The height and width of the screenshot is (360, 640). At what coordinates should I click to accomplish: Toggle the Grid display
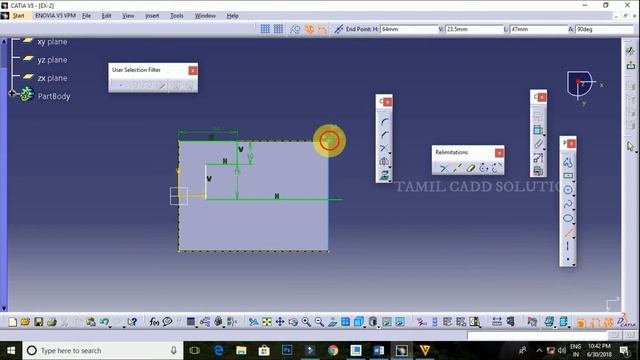[265, 29]
